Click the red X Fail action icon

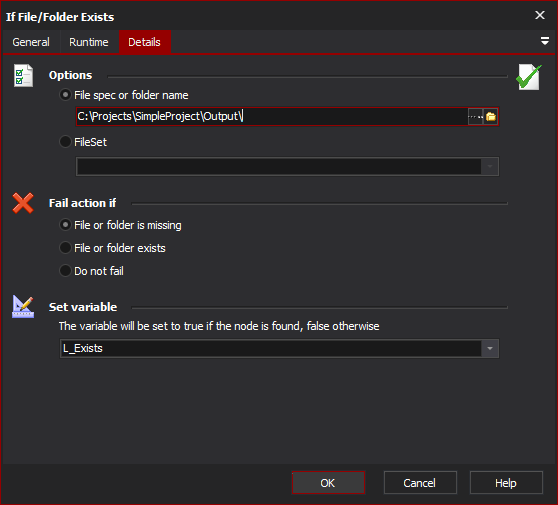(x=23, y=203)
